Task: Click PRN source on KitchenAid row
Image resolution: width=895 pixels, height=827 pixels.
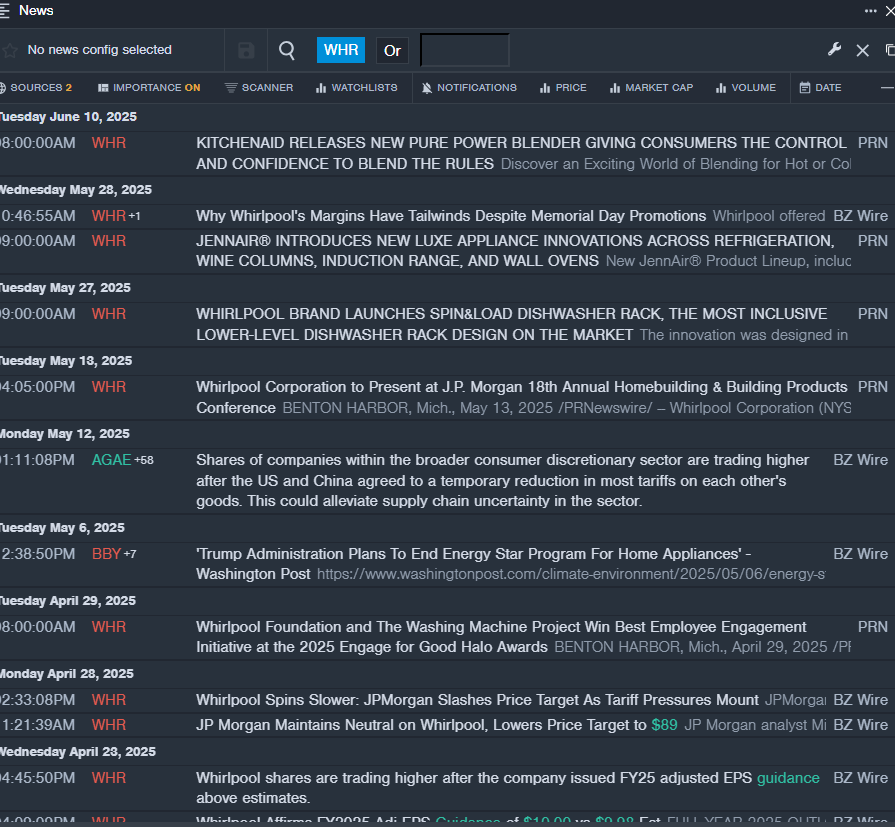Action: click(873, 143)
